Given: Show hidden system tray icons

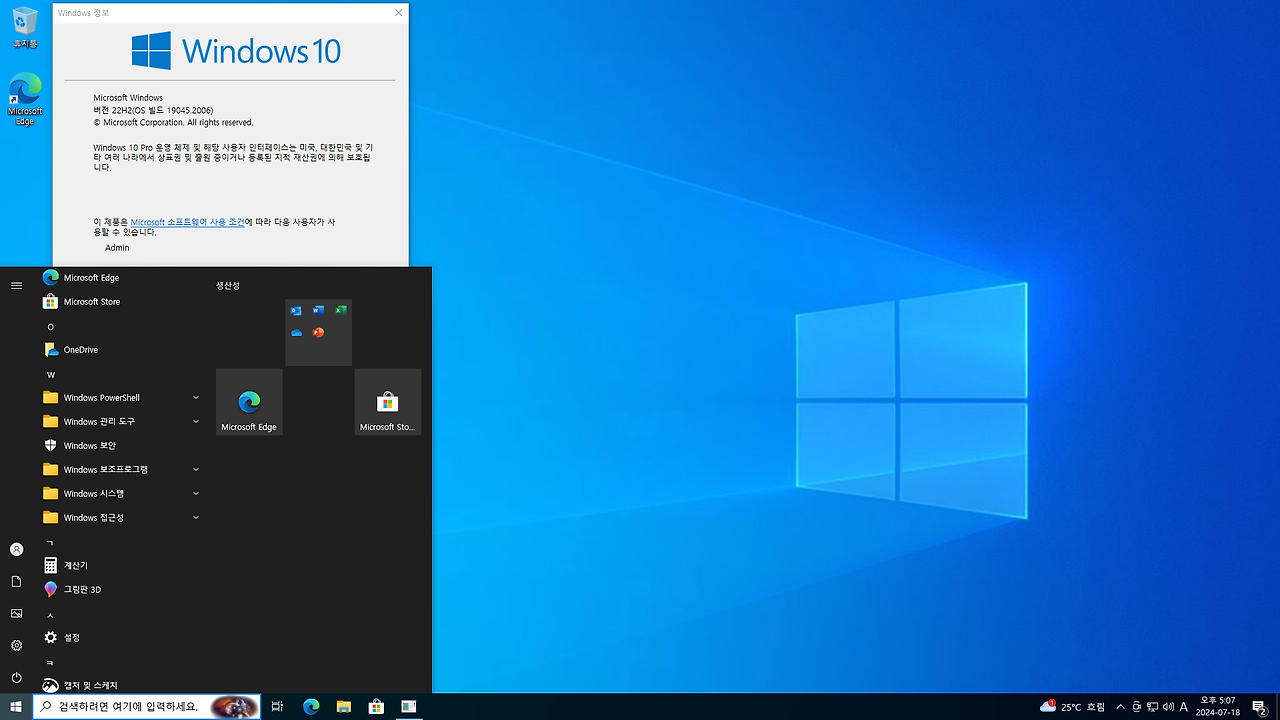Looking at the screenshot, I should (1120, 707).
